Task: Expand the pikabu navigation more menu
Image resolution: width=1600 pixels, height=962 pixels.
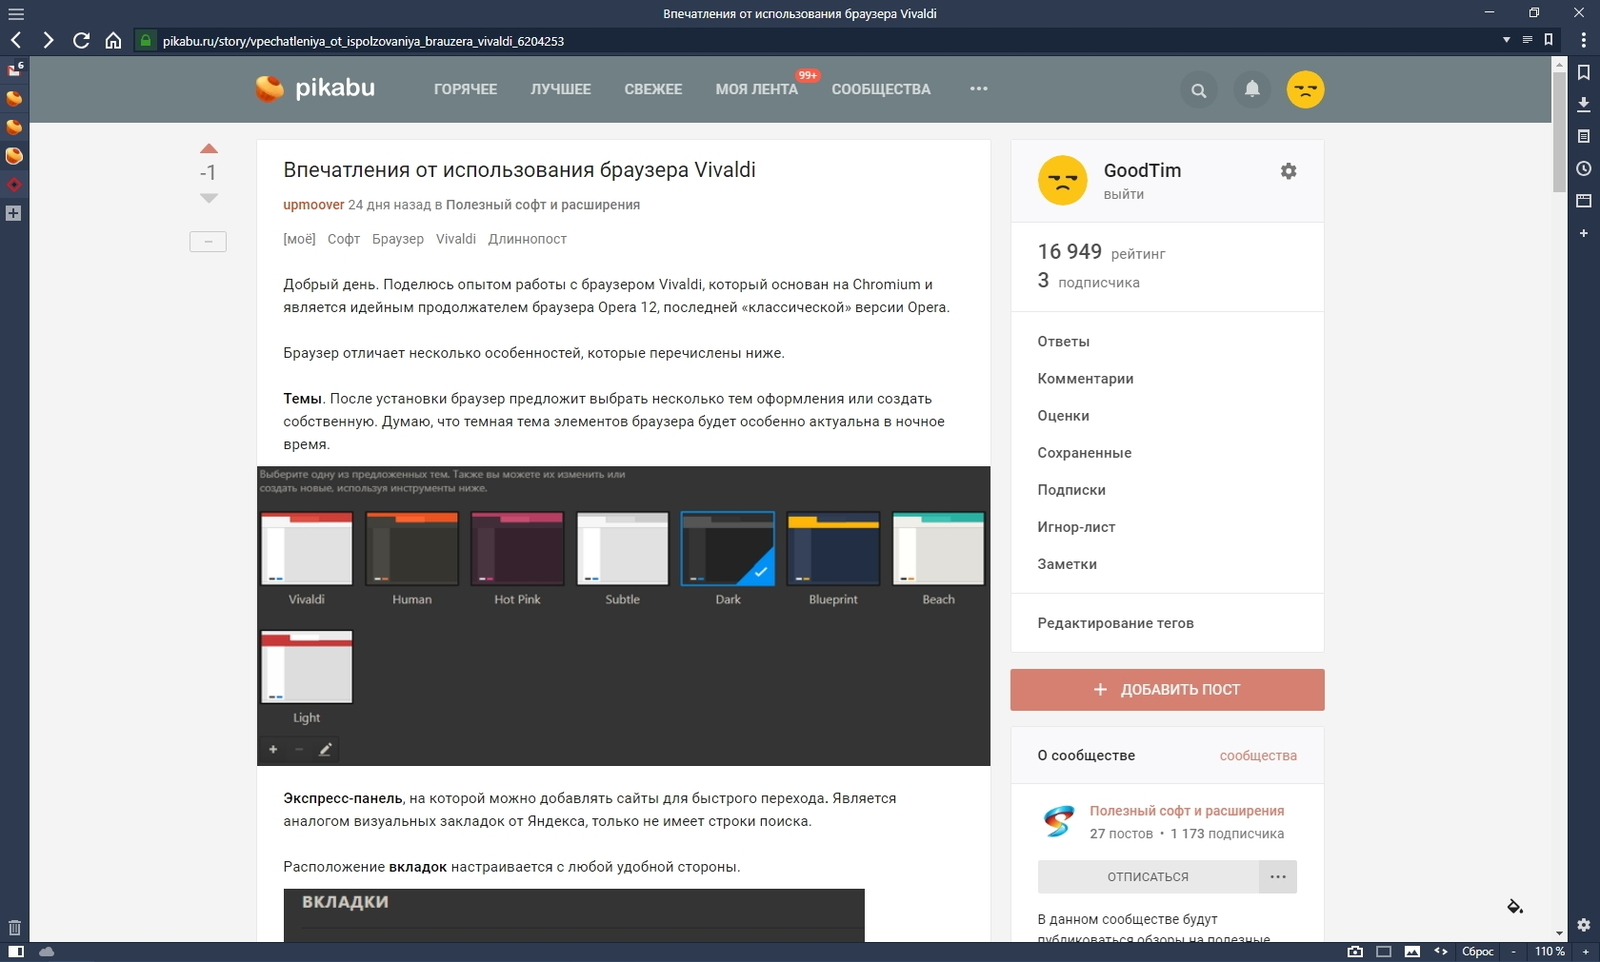Action: [978, 89]
